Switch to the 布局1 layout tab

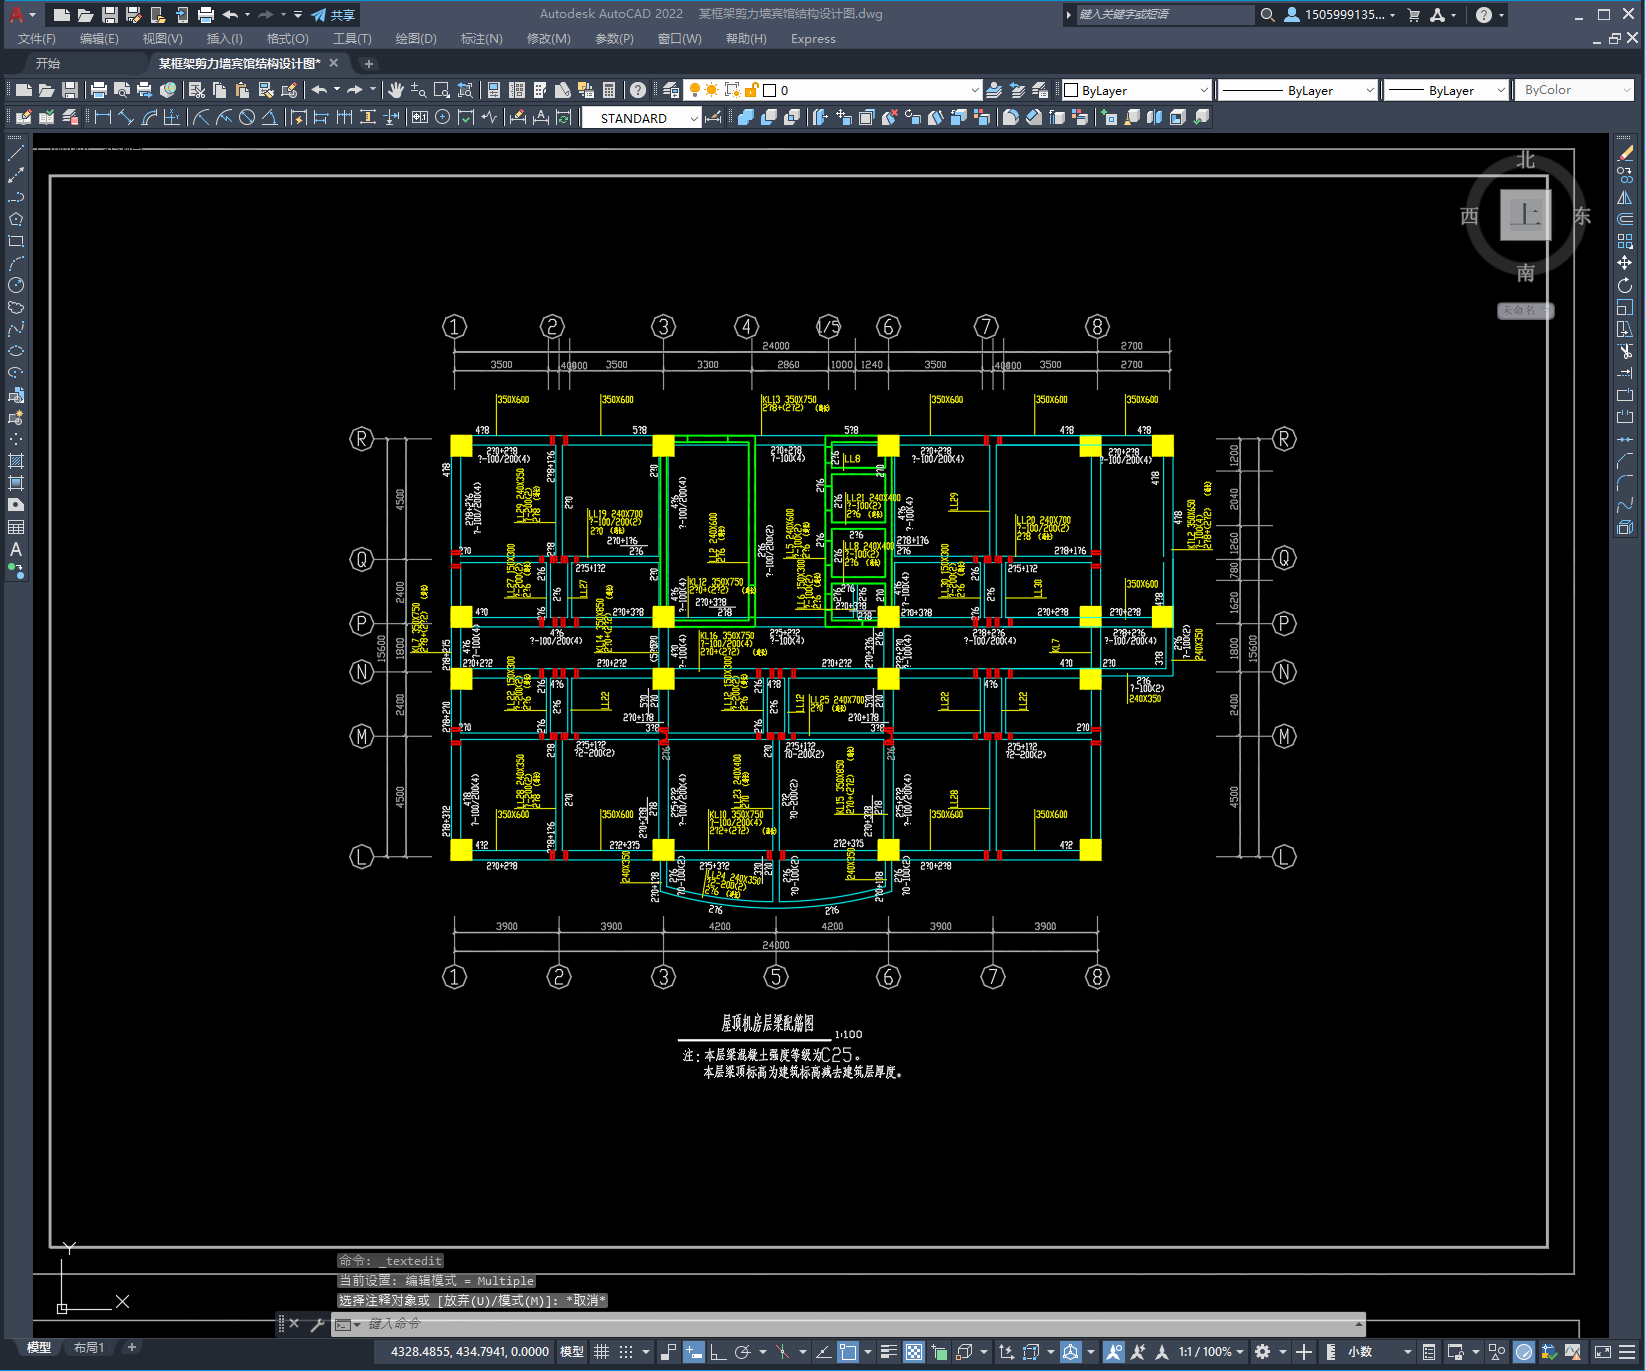coord(89,1348)
